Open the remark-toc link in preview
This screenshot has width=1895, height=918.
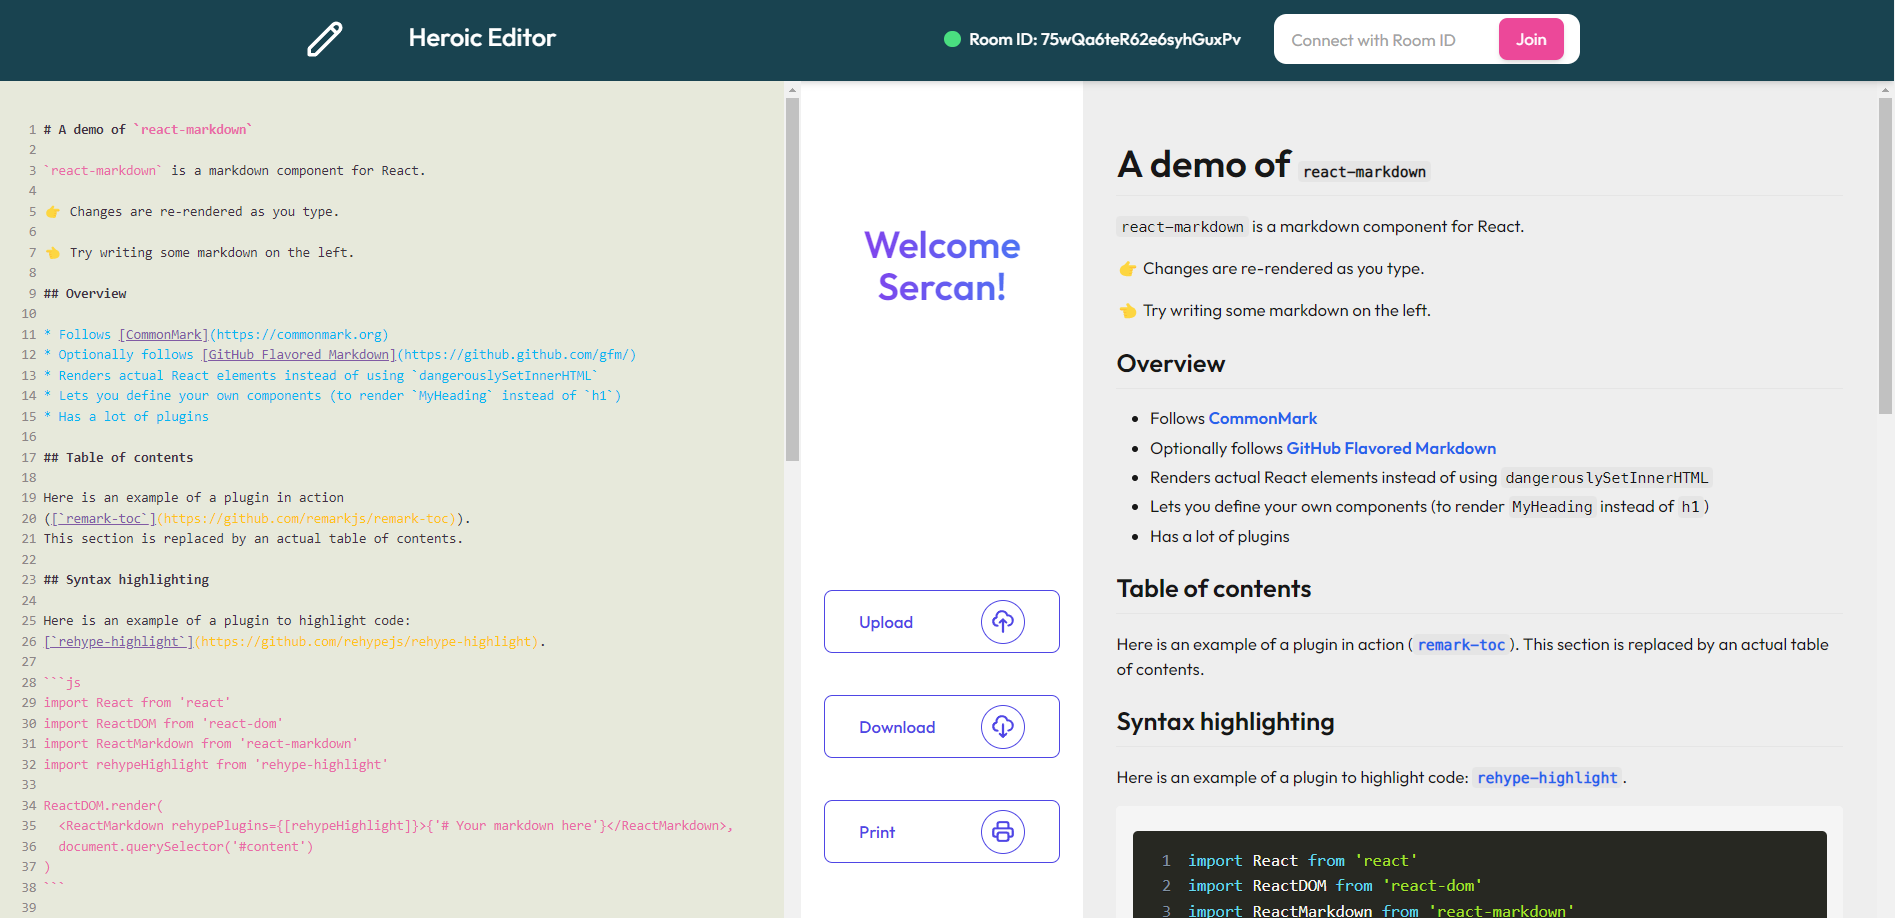tap(1461, 645)
